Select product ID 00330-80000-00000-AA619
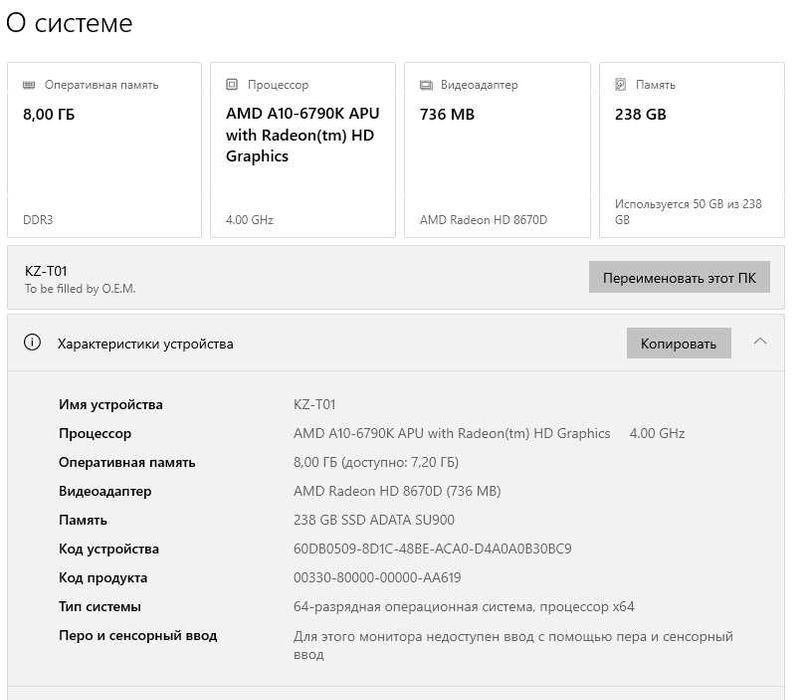The height and width of the screenshot is (700, 806). tap(377, 577)
